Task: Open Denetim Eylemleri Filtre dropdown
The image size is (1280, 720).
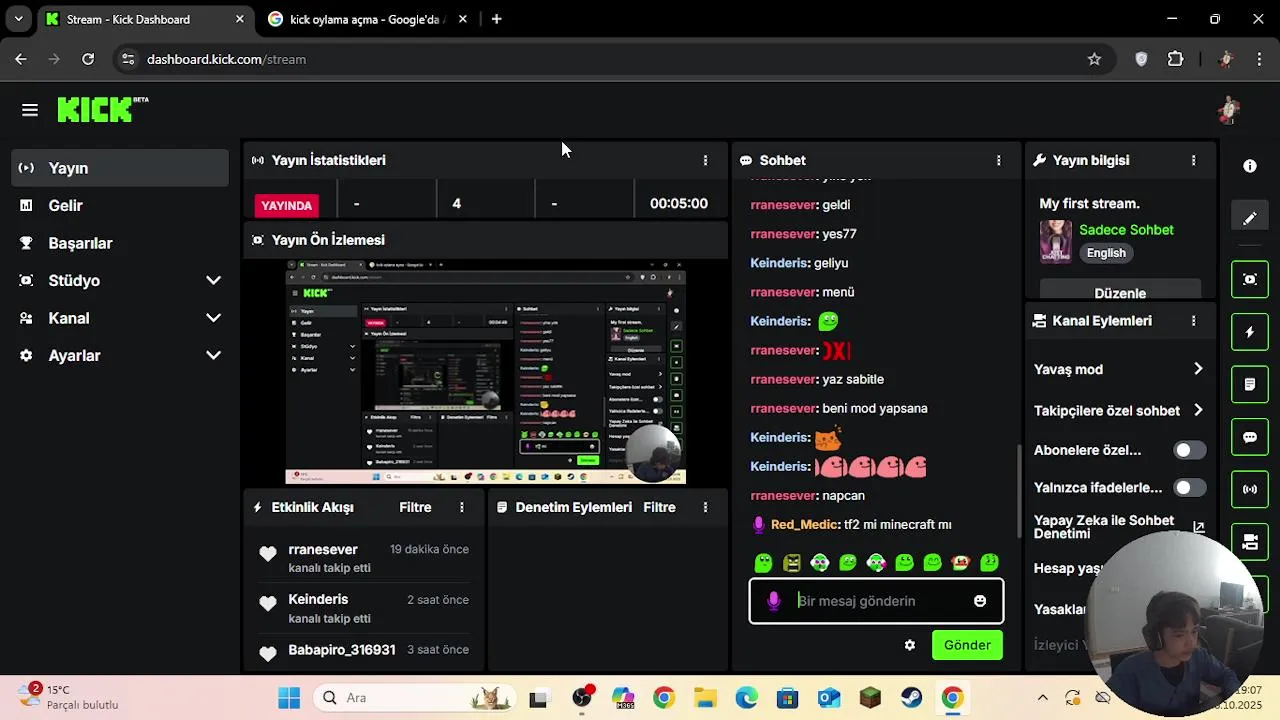Action: [659, 507]
